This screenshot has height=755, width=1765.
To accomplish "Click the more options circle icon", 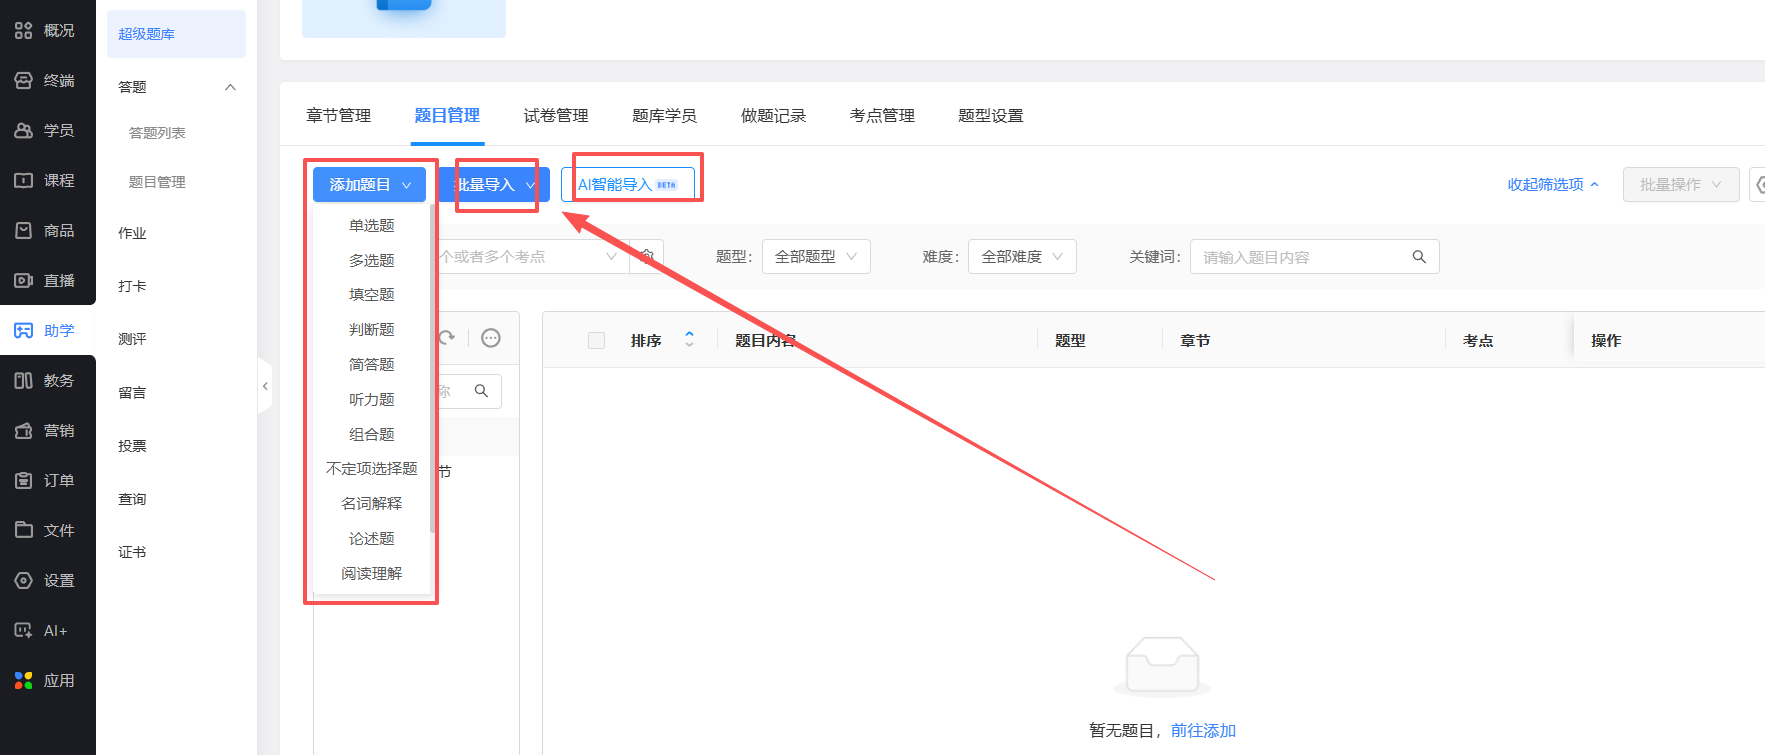I will click(491, 338).
